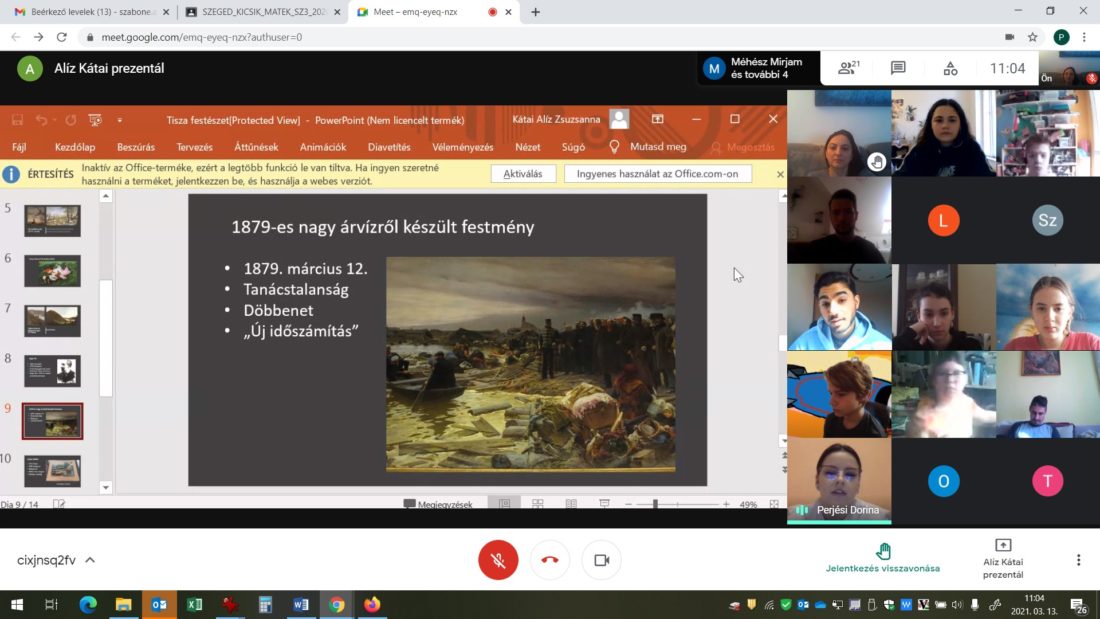Open Excel from the taskbar

point(194,604)
